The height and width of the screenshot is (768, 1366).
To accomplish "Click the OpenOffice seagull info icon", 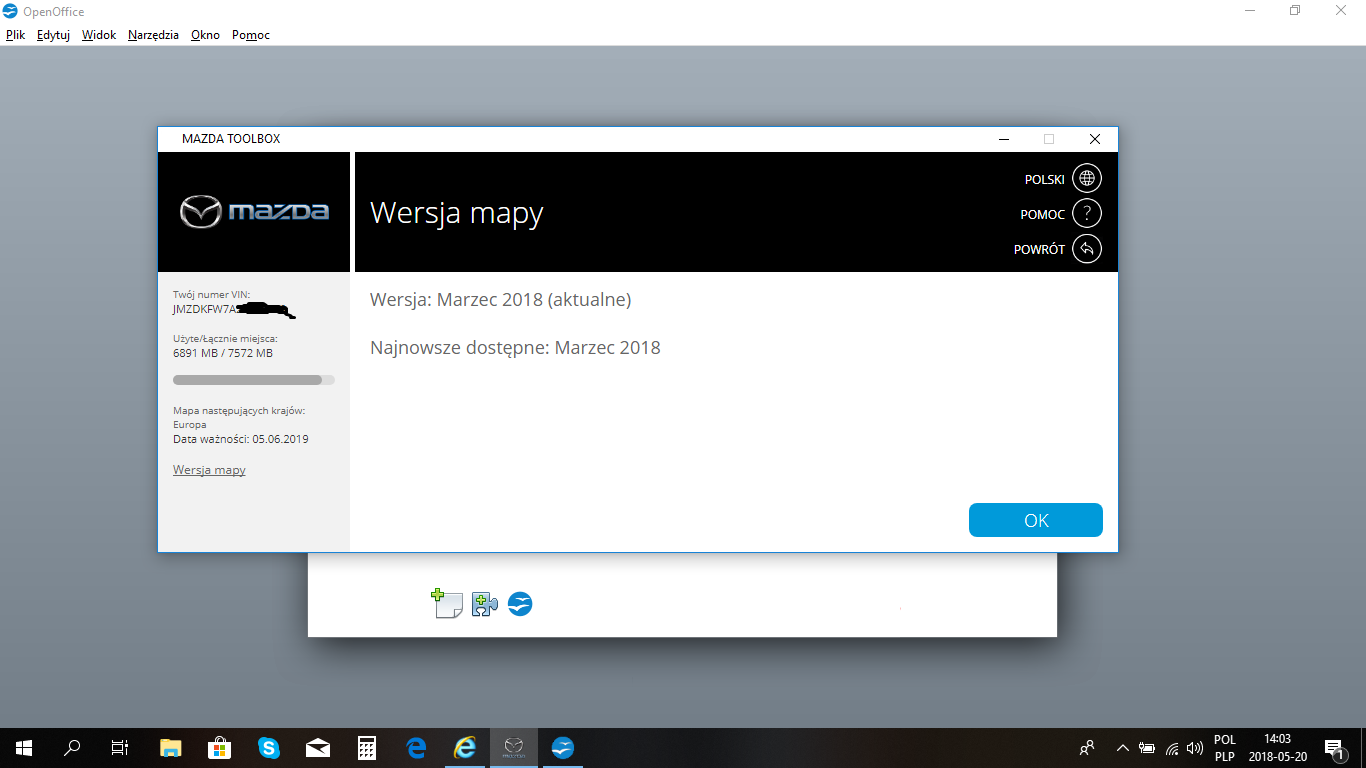I will point(520,604).
